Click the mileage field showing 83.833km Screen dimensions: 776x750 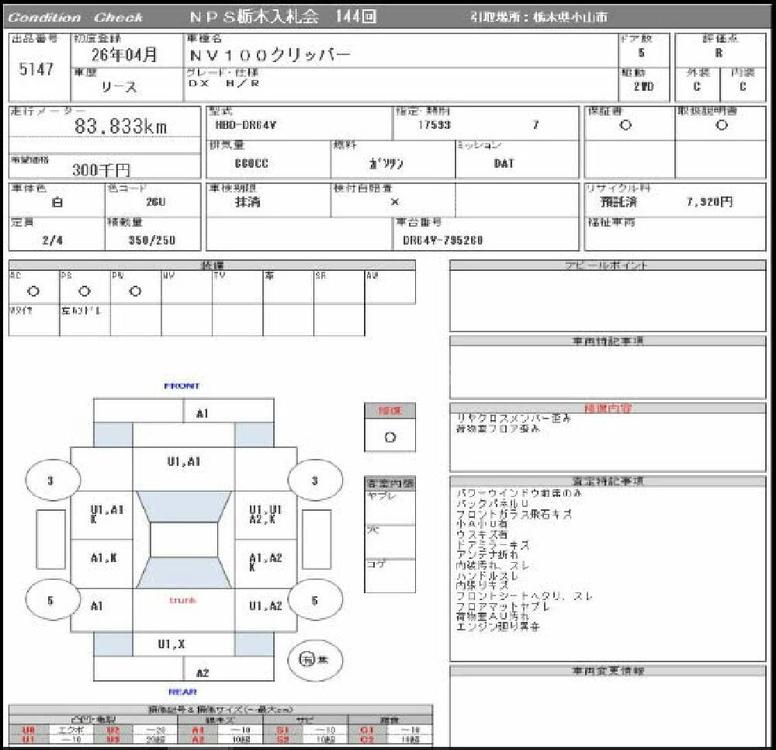(x=121, y=127)
